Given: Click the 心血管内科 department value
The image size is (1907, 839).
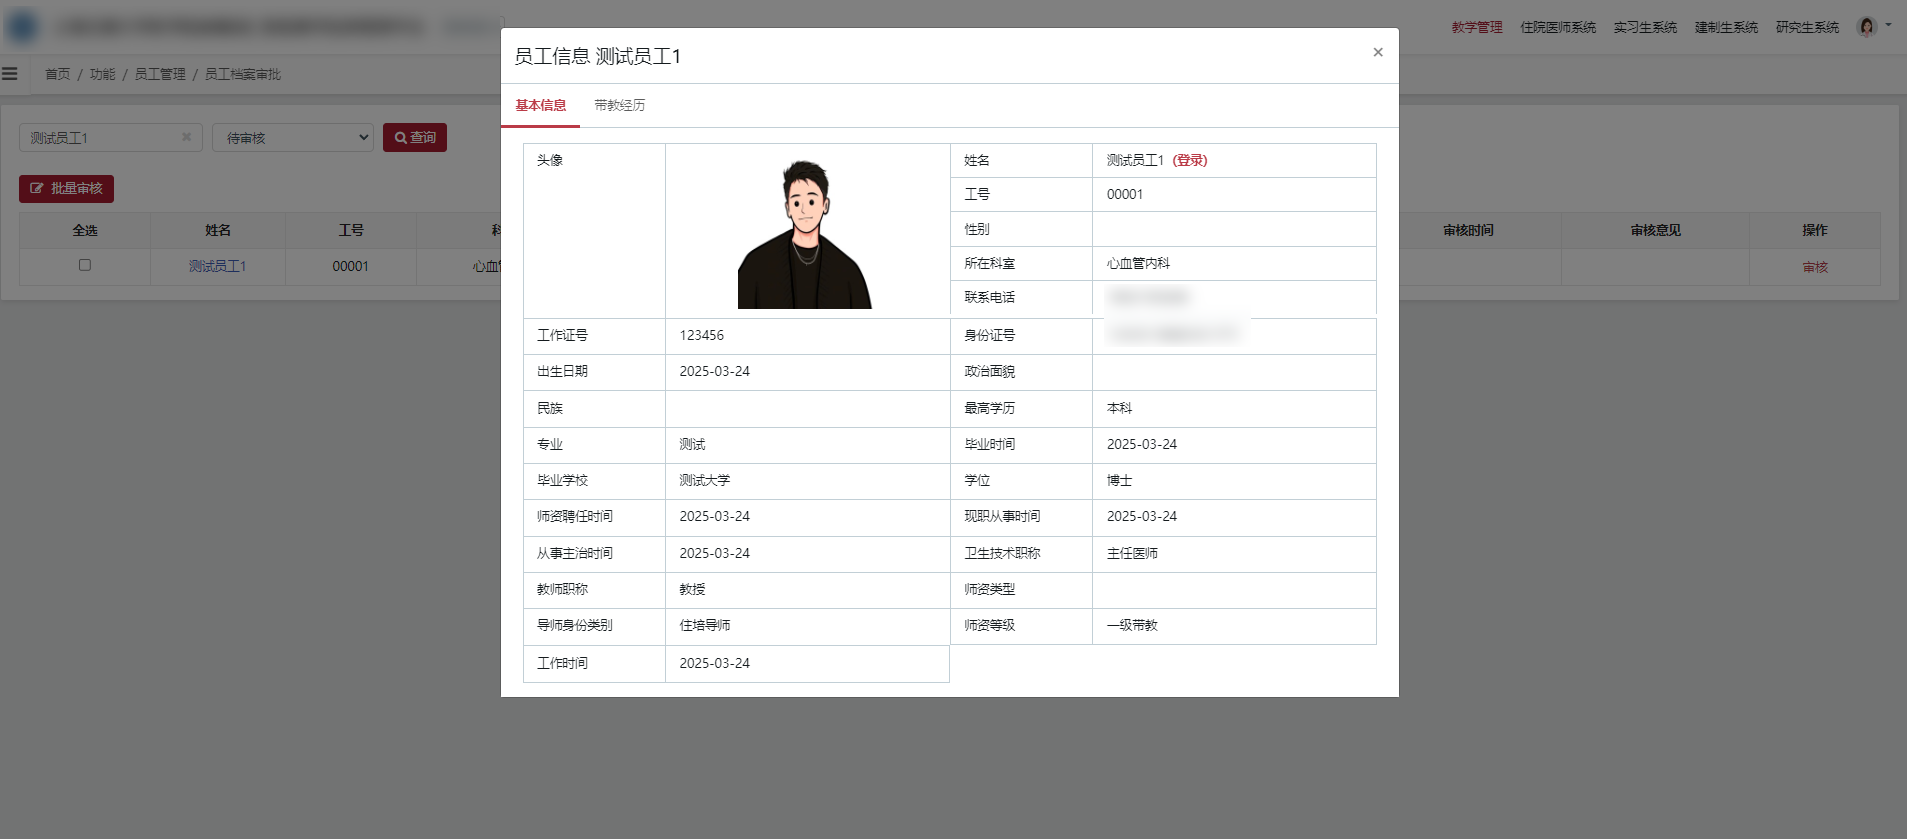Looking at the screenshot, I should point(1138,263).
